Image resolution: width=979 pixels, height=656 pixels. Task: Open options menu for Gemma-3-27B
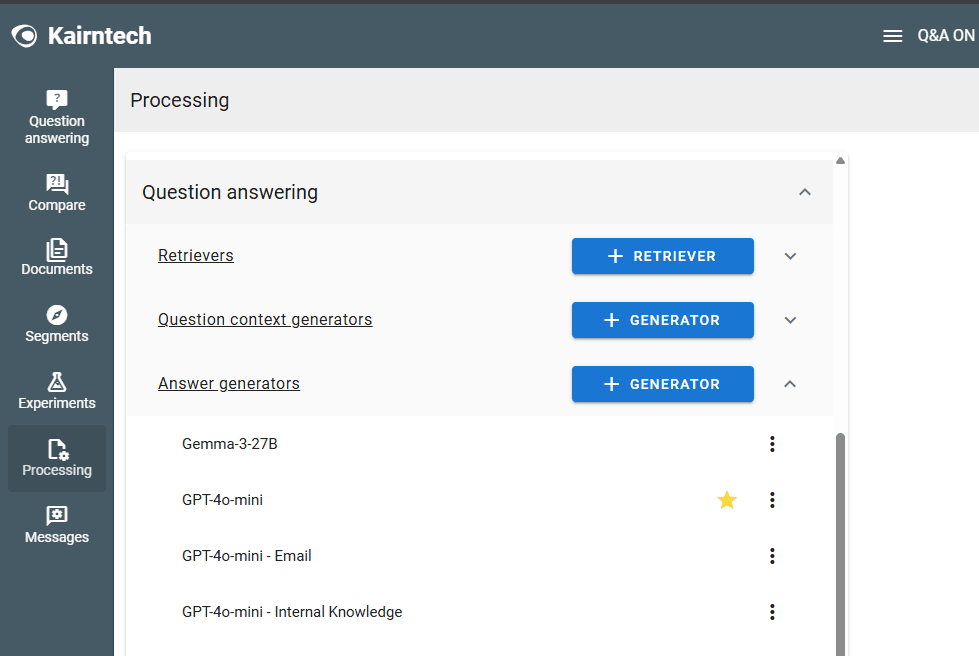coord(772,444)
